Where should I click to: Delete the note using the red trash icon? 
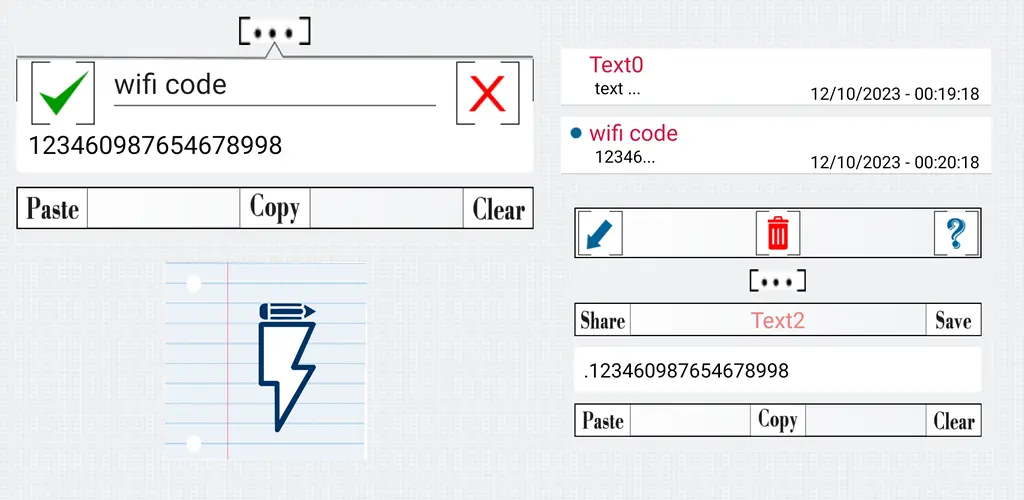[778, 233]
